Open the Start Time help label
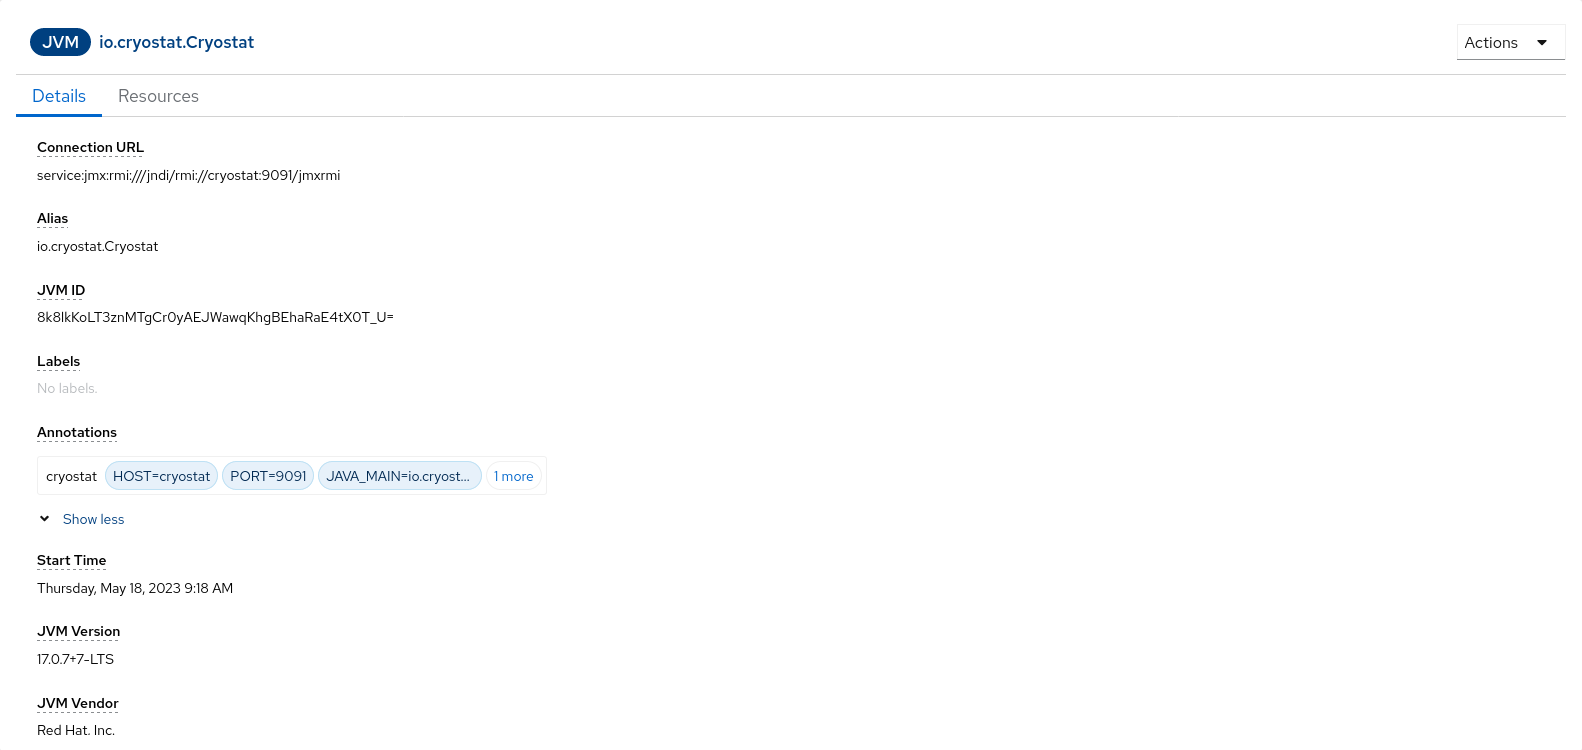 pyautogui.click(x=71, y=560)
